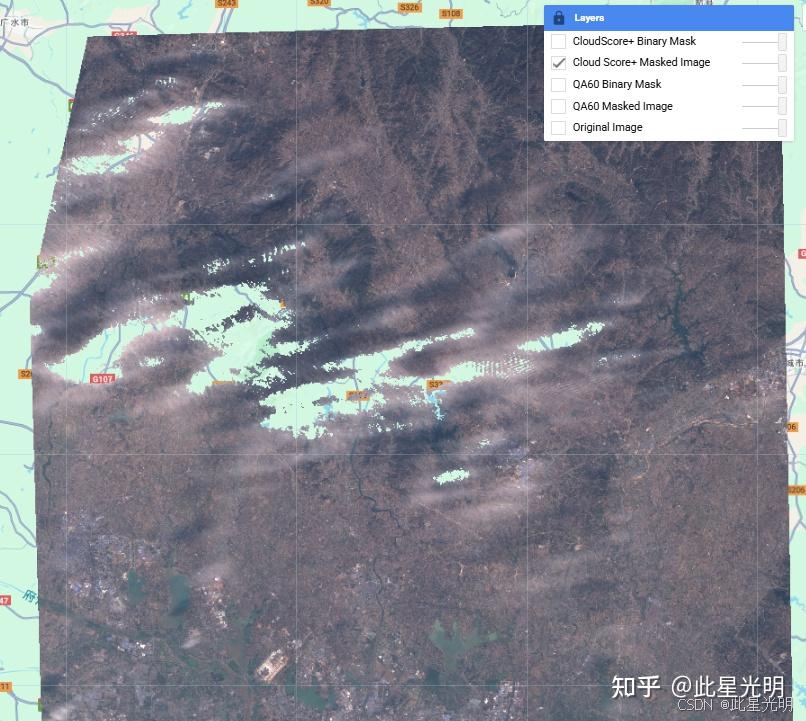Click the lock icon on the Layers panel
The image size is (806, 721).
click(556, 17)
